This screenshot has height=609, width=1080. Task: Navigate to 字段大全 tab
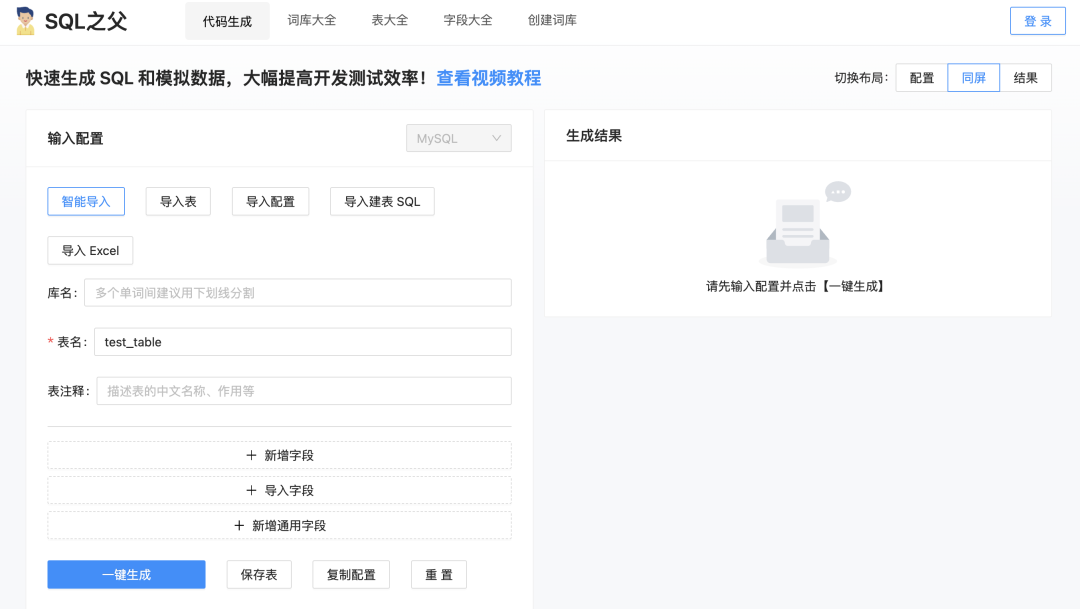click(468, 21)
